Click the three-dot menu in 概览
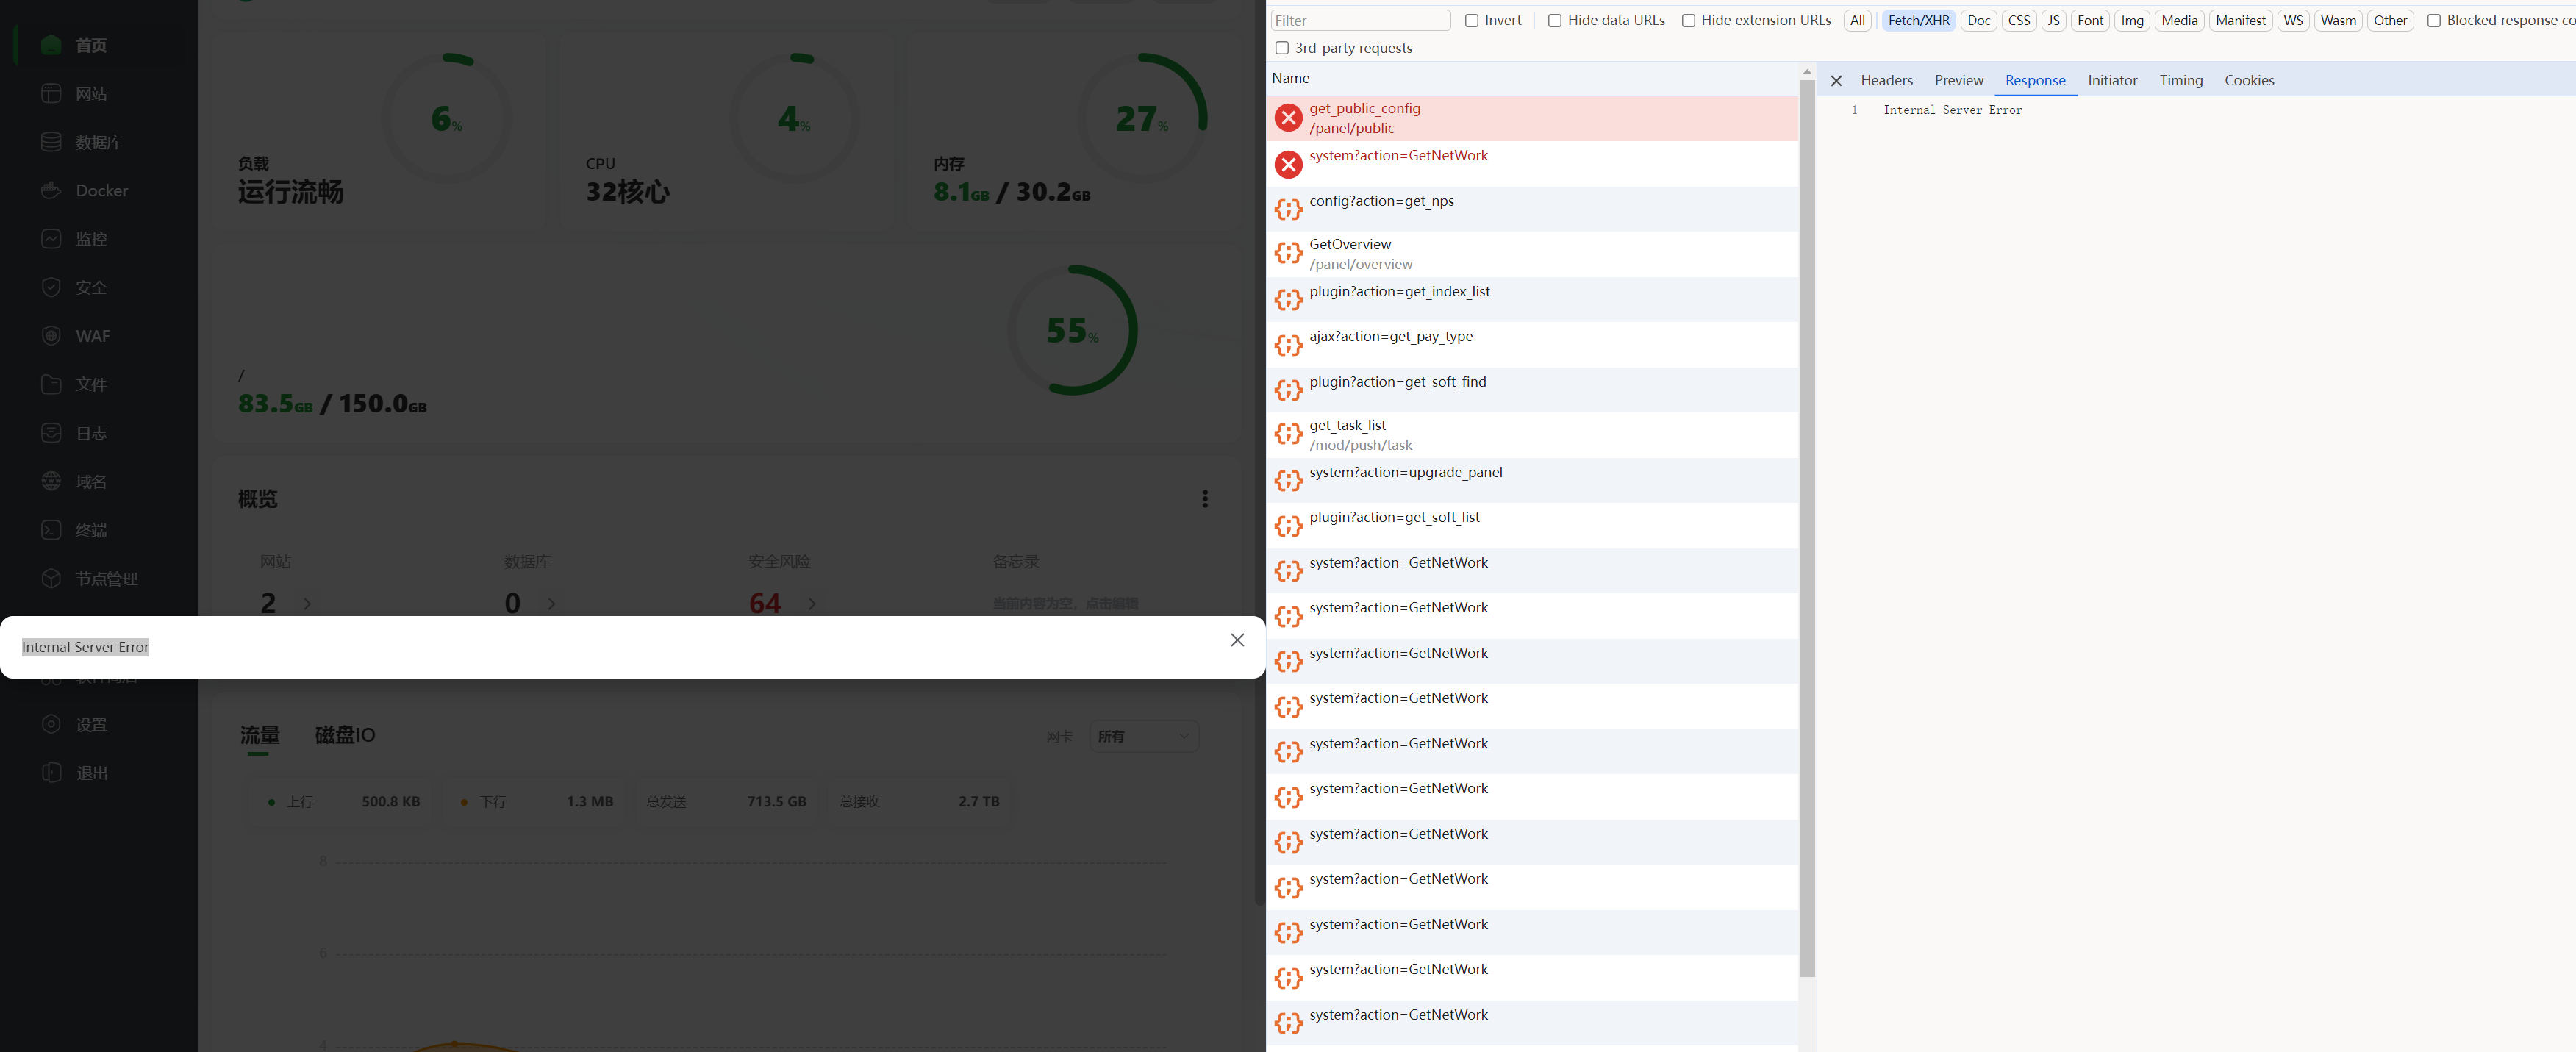2576x1052 pixels. [1204, 498]
